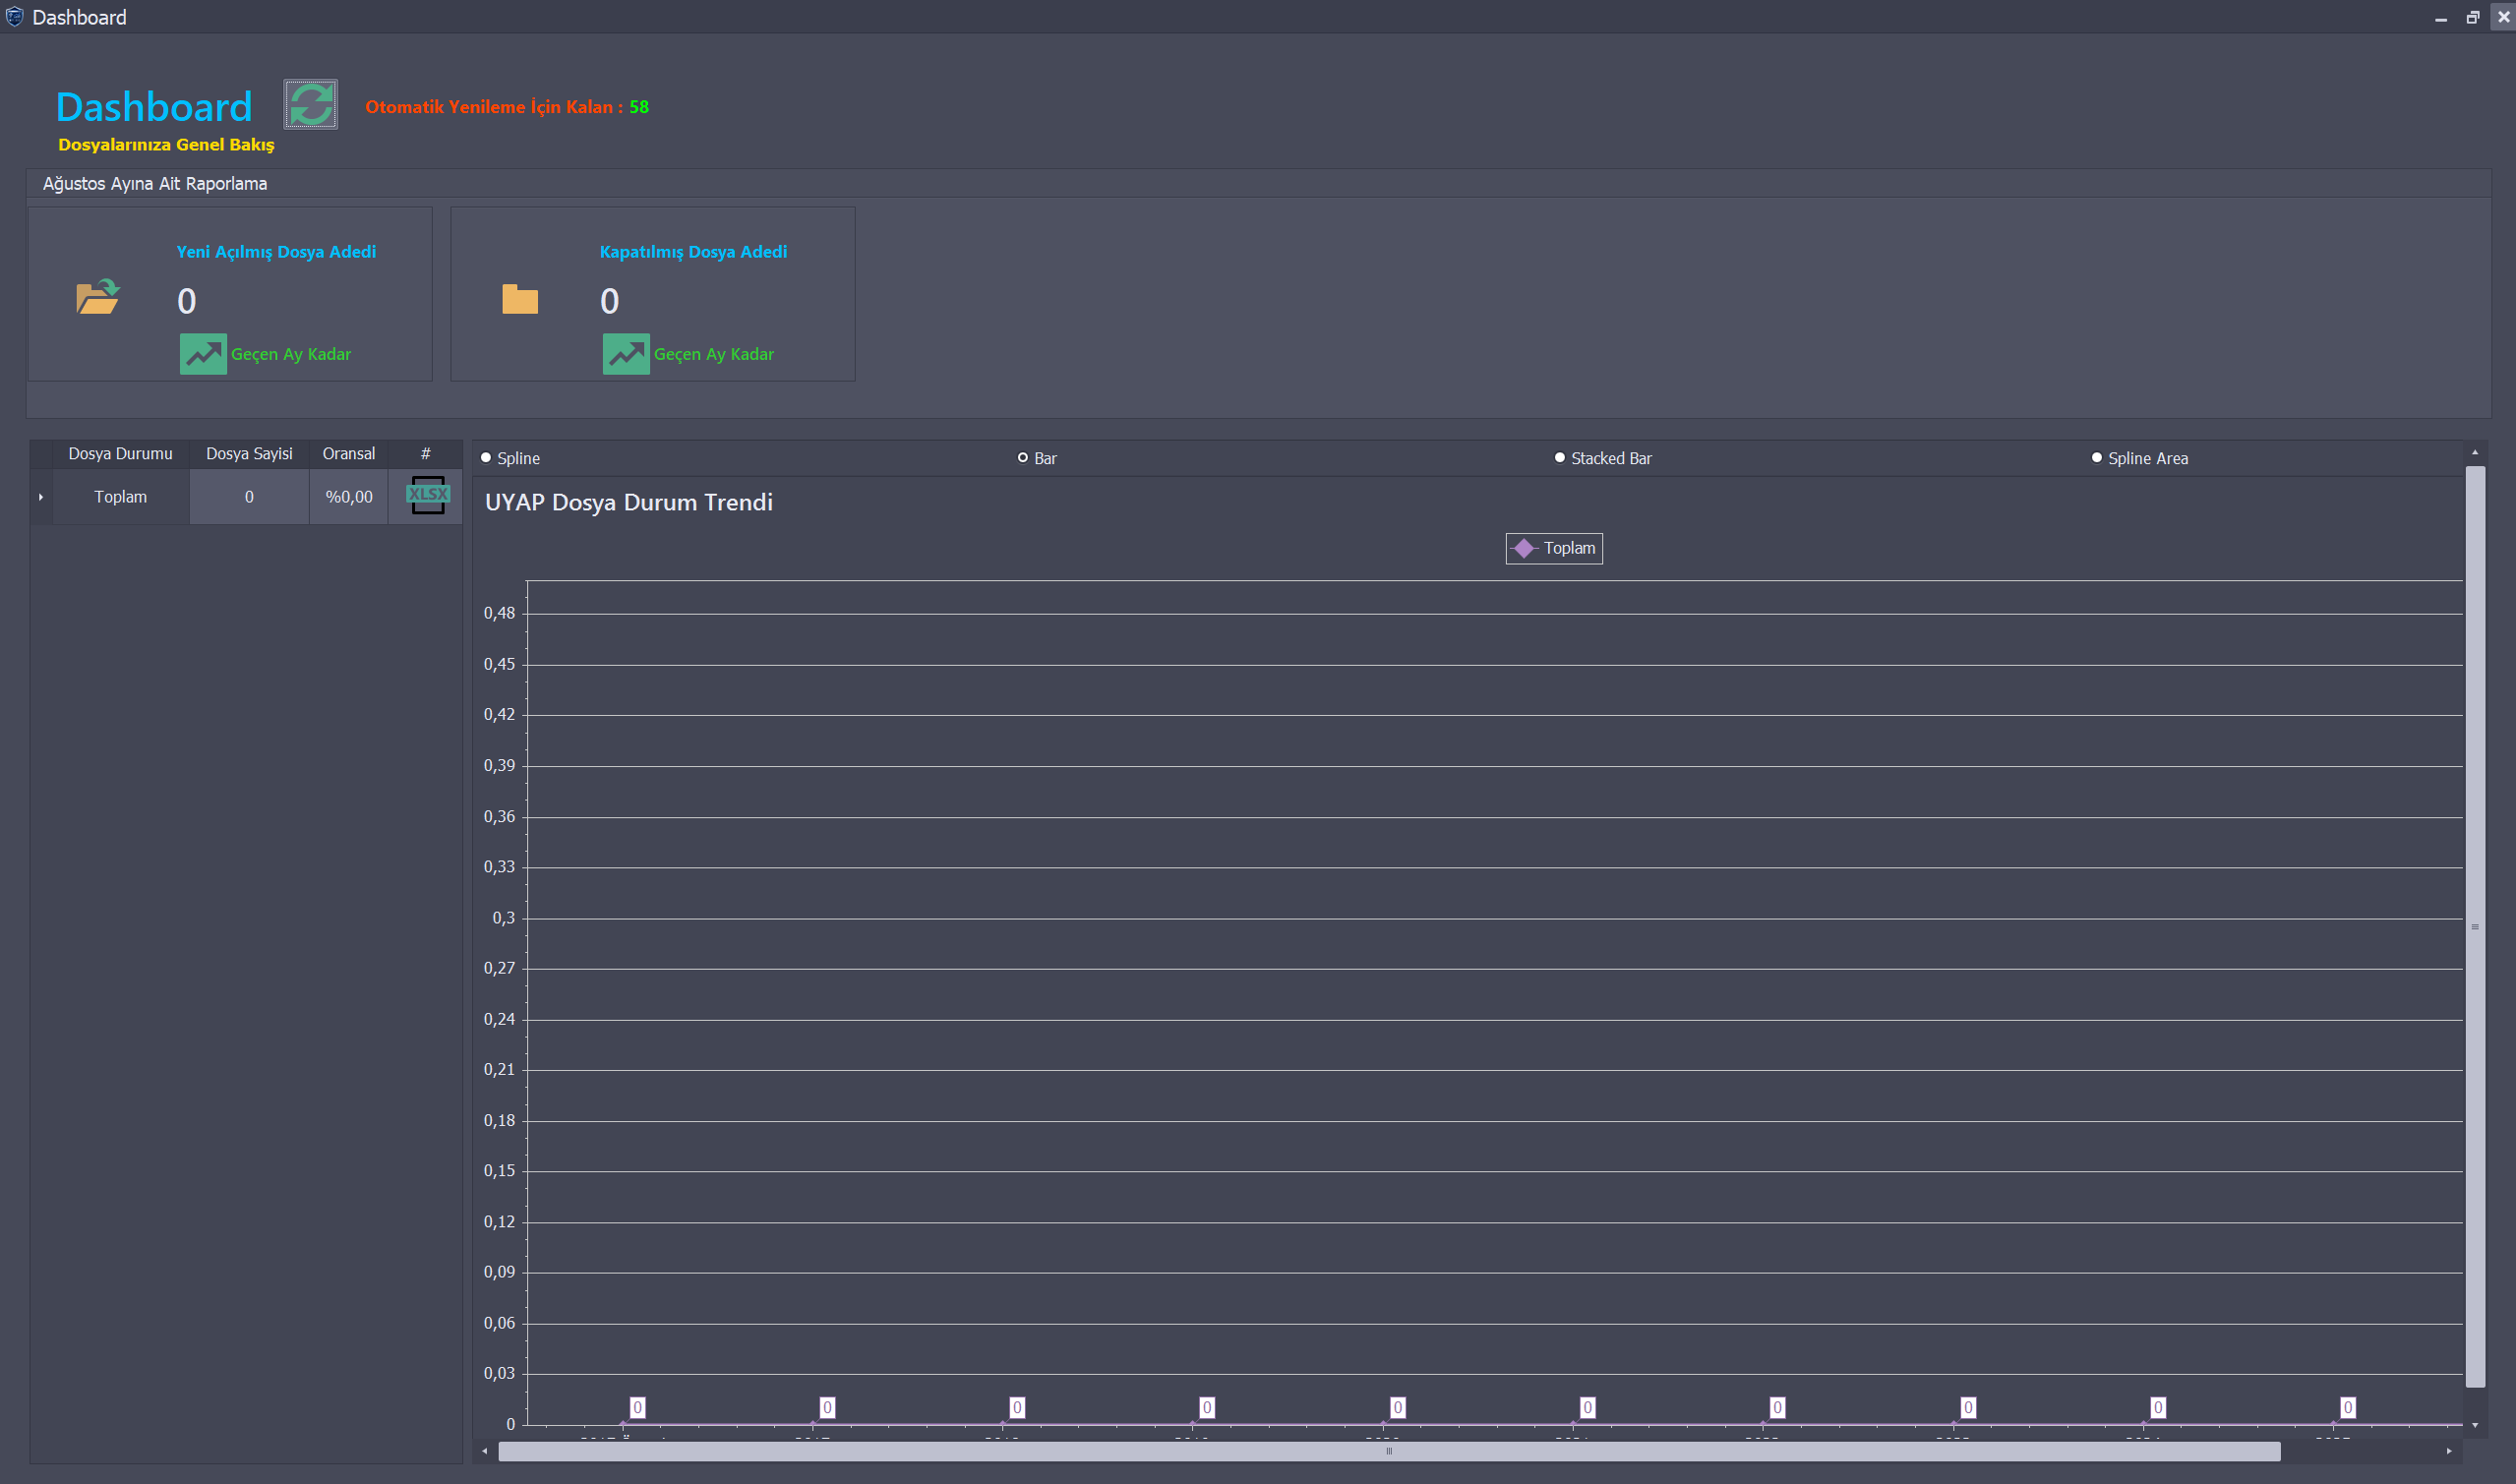Click the open folder icon for newly opened files

point(98,296)
